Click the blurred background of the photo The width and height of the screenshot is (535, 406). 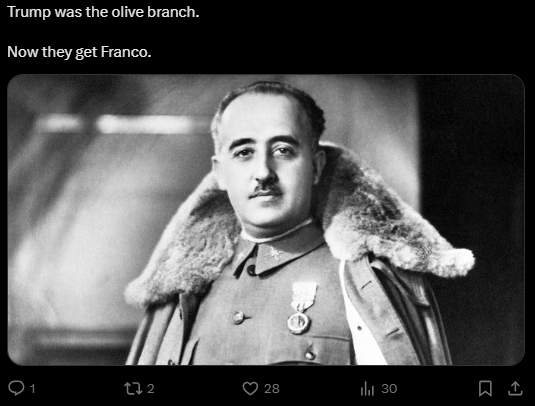tap(102, 205)
